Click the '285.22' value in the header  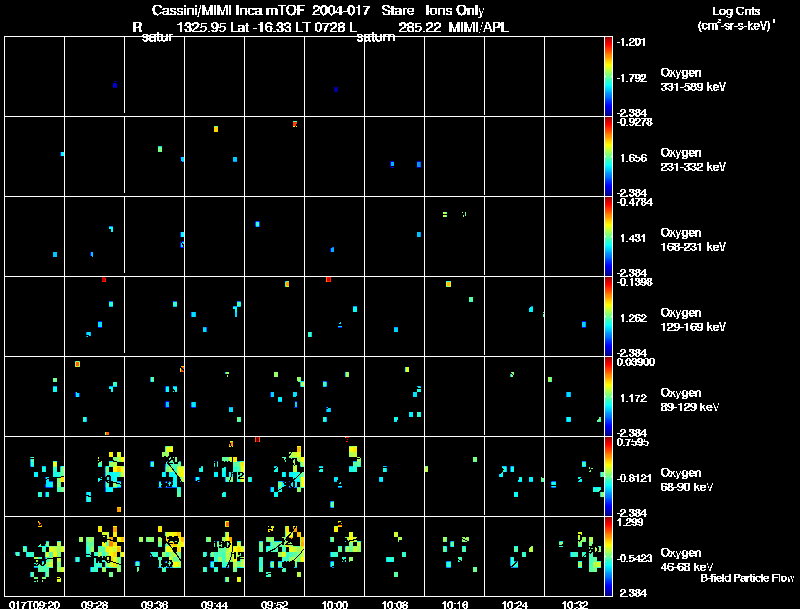pyautogui.click(x=419, y=28)
